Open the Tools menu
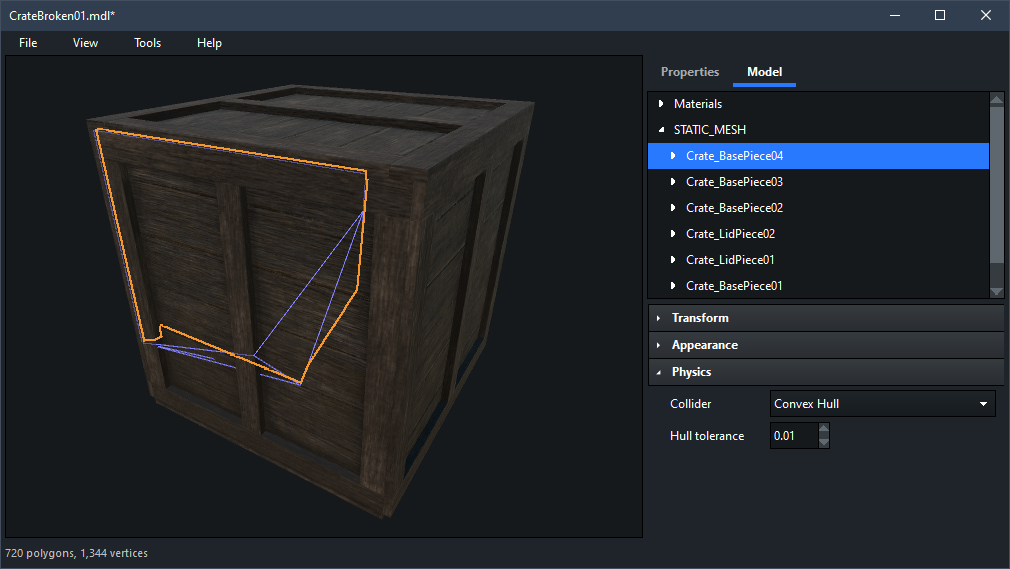 coord(148,43)
